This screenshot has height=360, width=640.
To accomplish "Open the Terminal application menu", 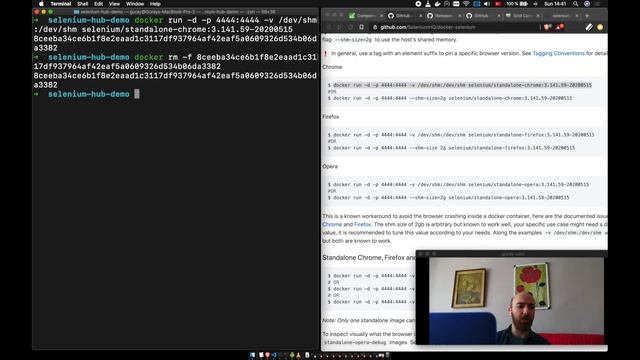I will (x=60, y=4).
